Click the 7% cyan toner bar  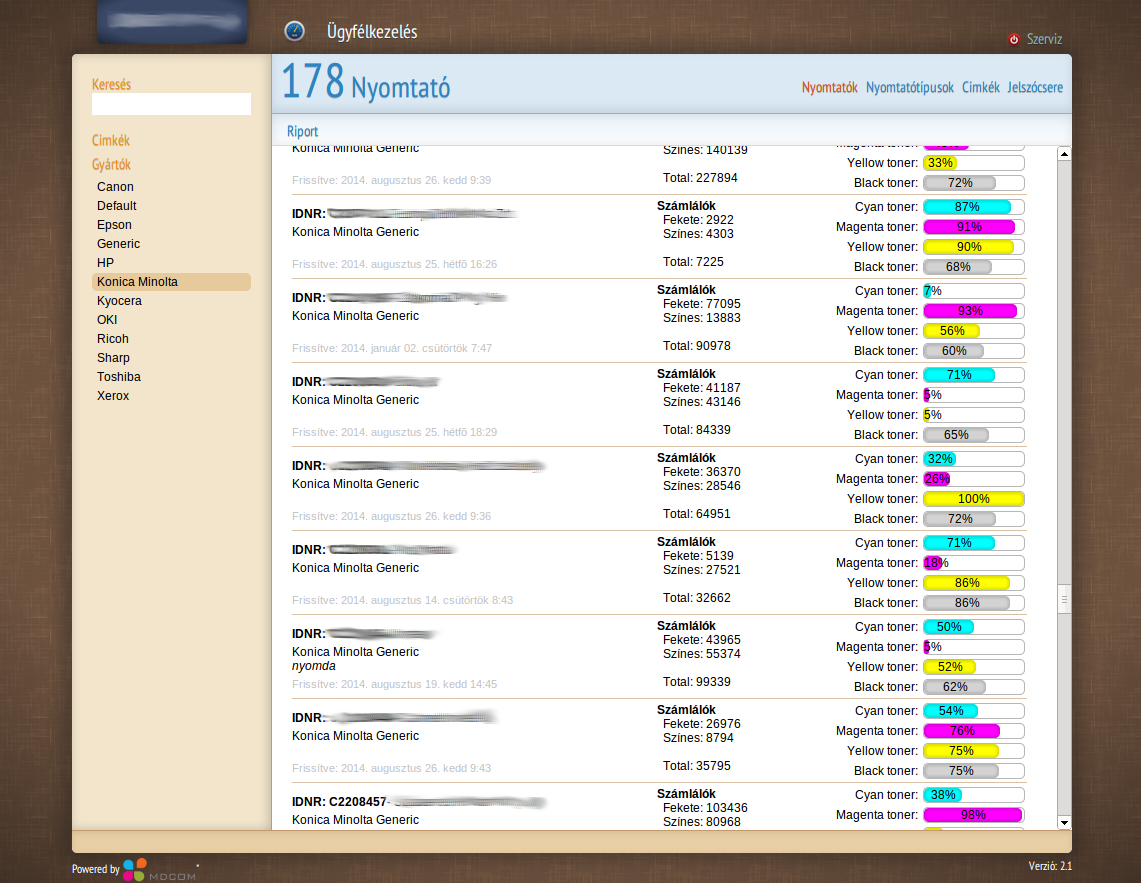point(974,291)
